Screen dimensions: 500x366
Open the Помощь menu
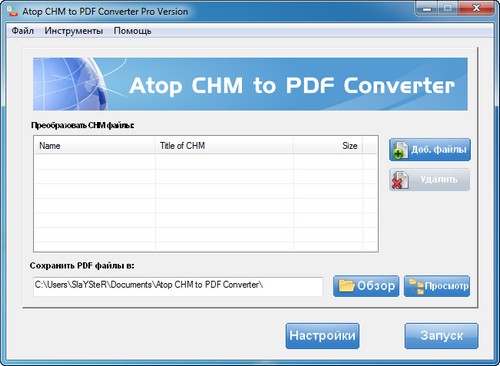pos(132,31)
